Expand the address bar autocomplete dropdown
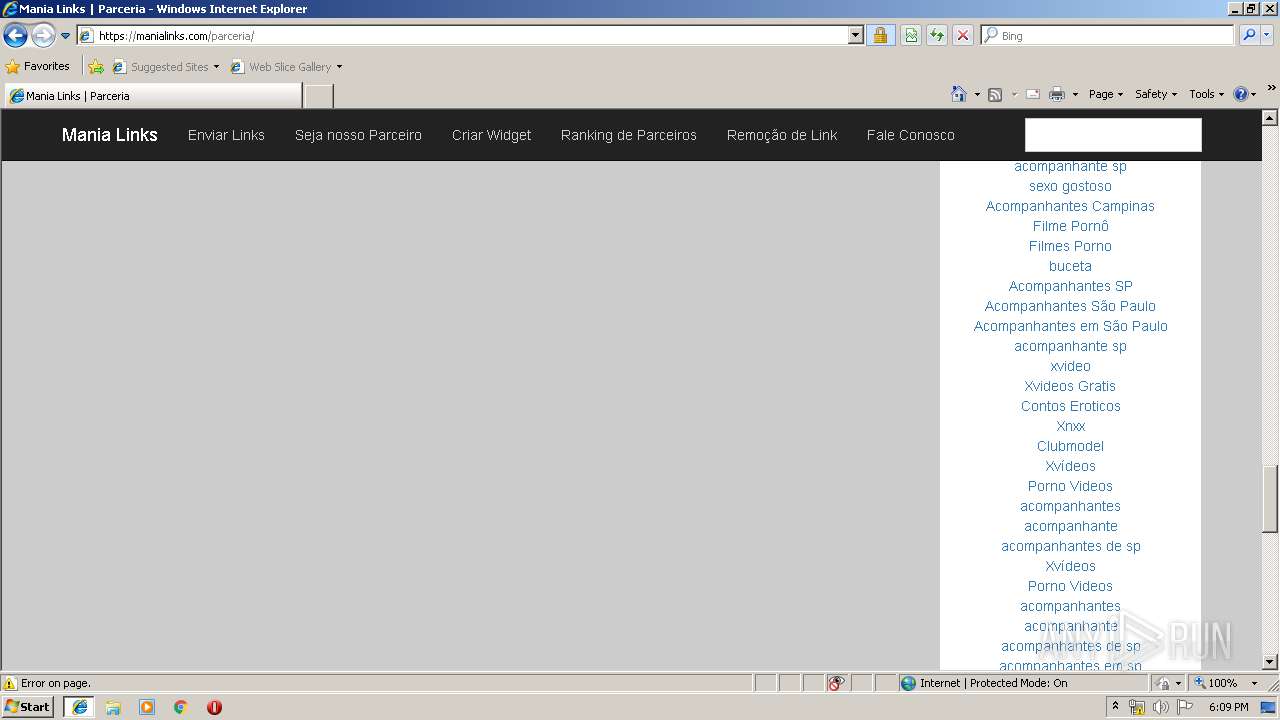1280x720 pixels. point(855,36)
